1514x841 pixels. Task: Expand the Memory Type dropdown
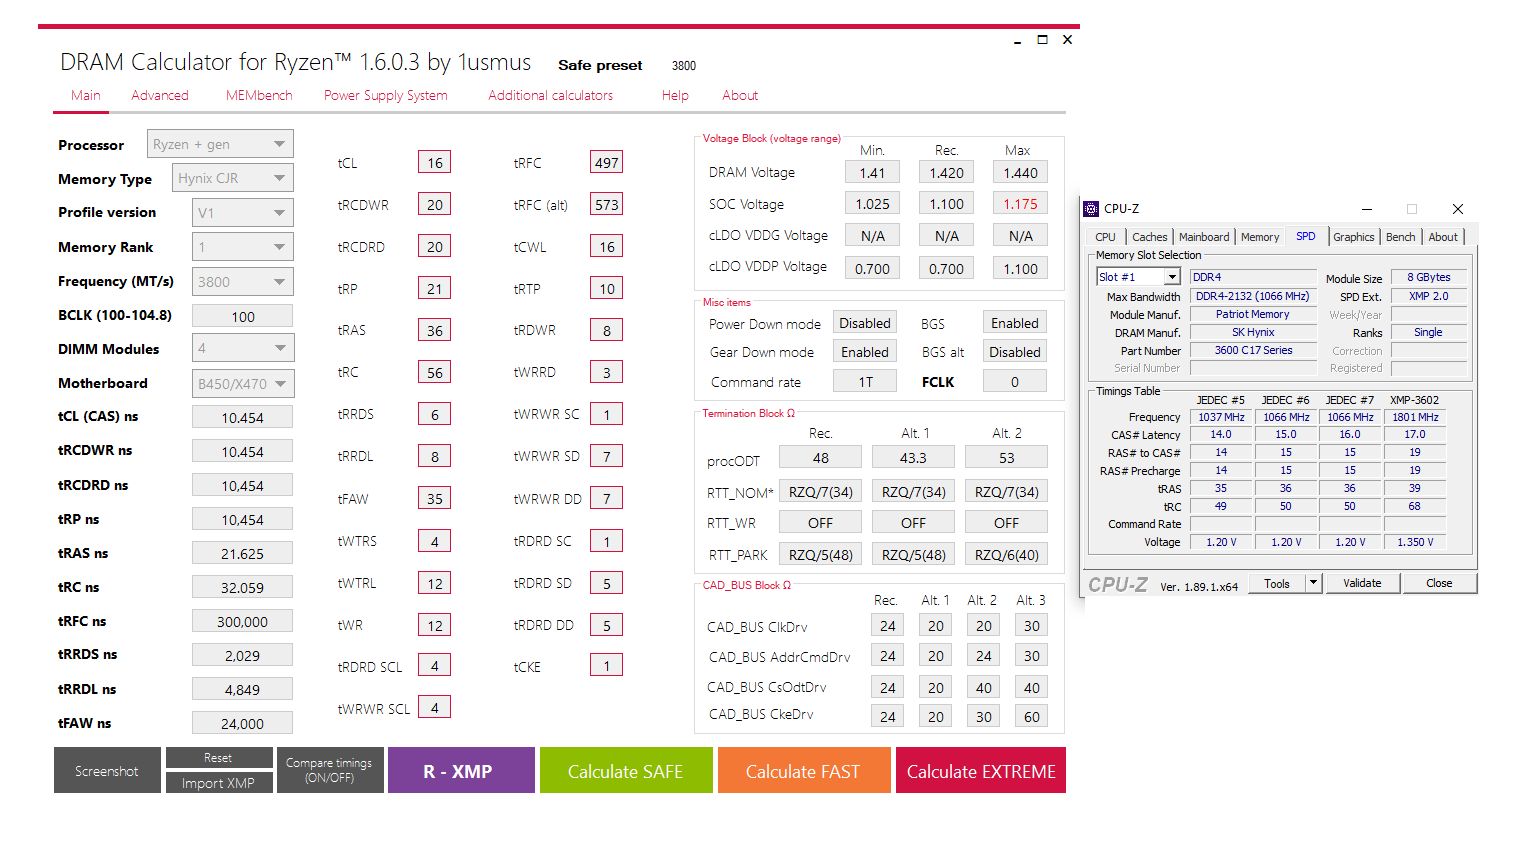click(x=233, y=178)
